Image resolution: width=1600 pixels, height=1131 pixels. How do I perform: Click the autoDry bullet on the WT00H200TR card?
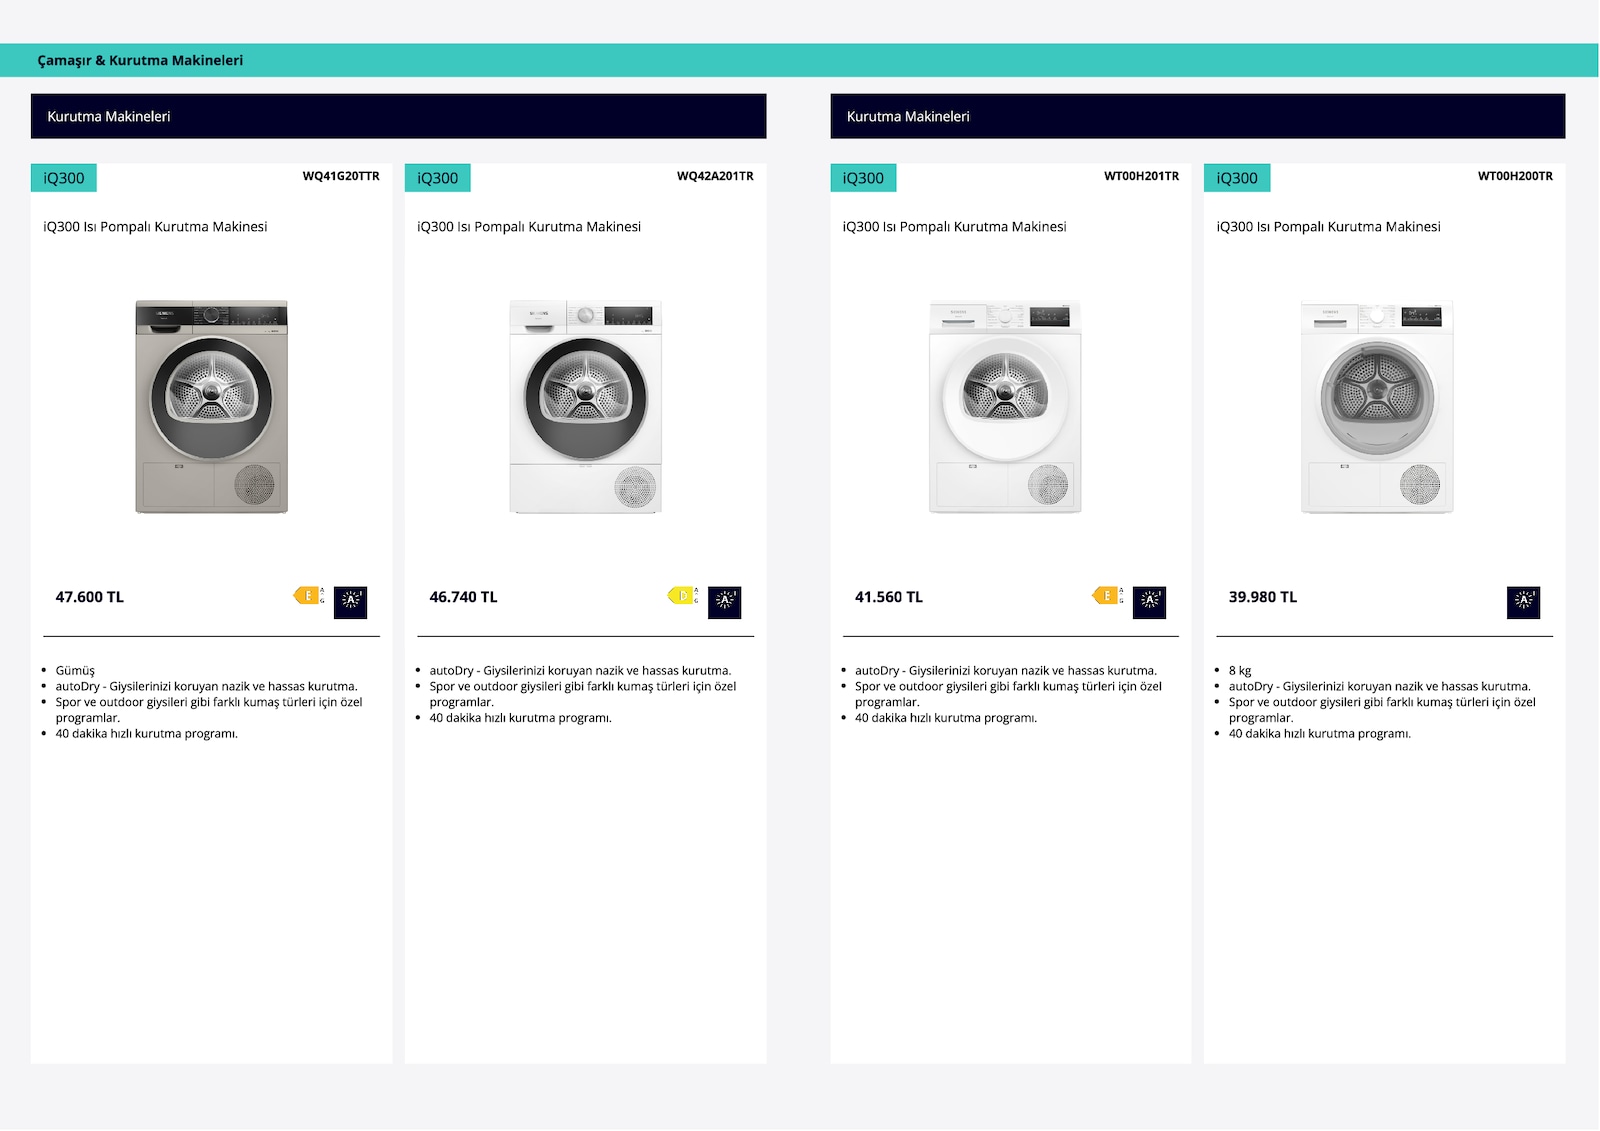point(1380,687)
